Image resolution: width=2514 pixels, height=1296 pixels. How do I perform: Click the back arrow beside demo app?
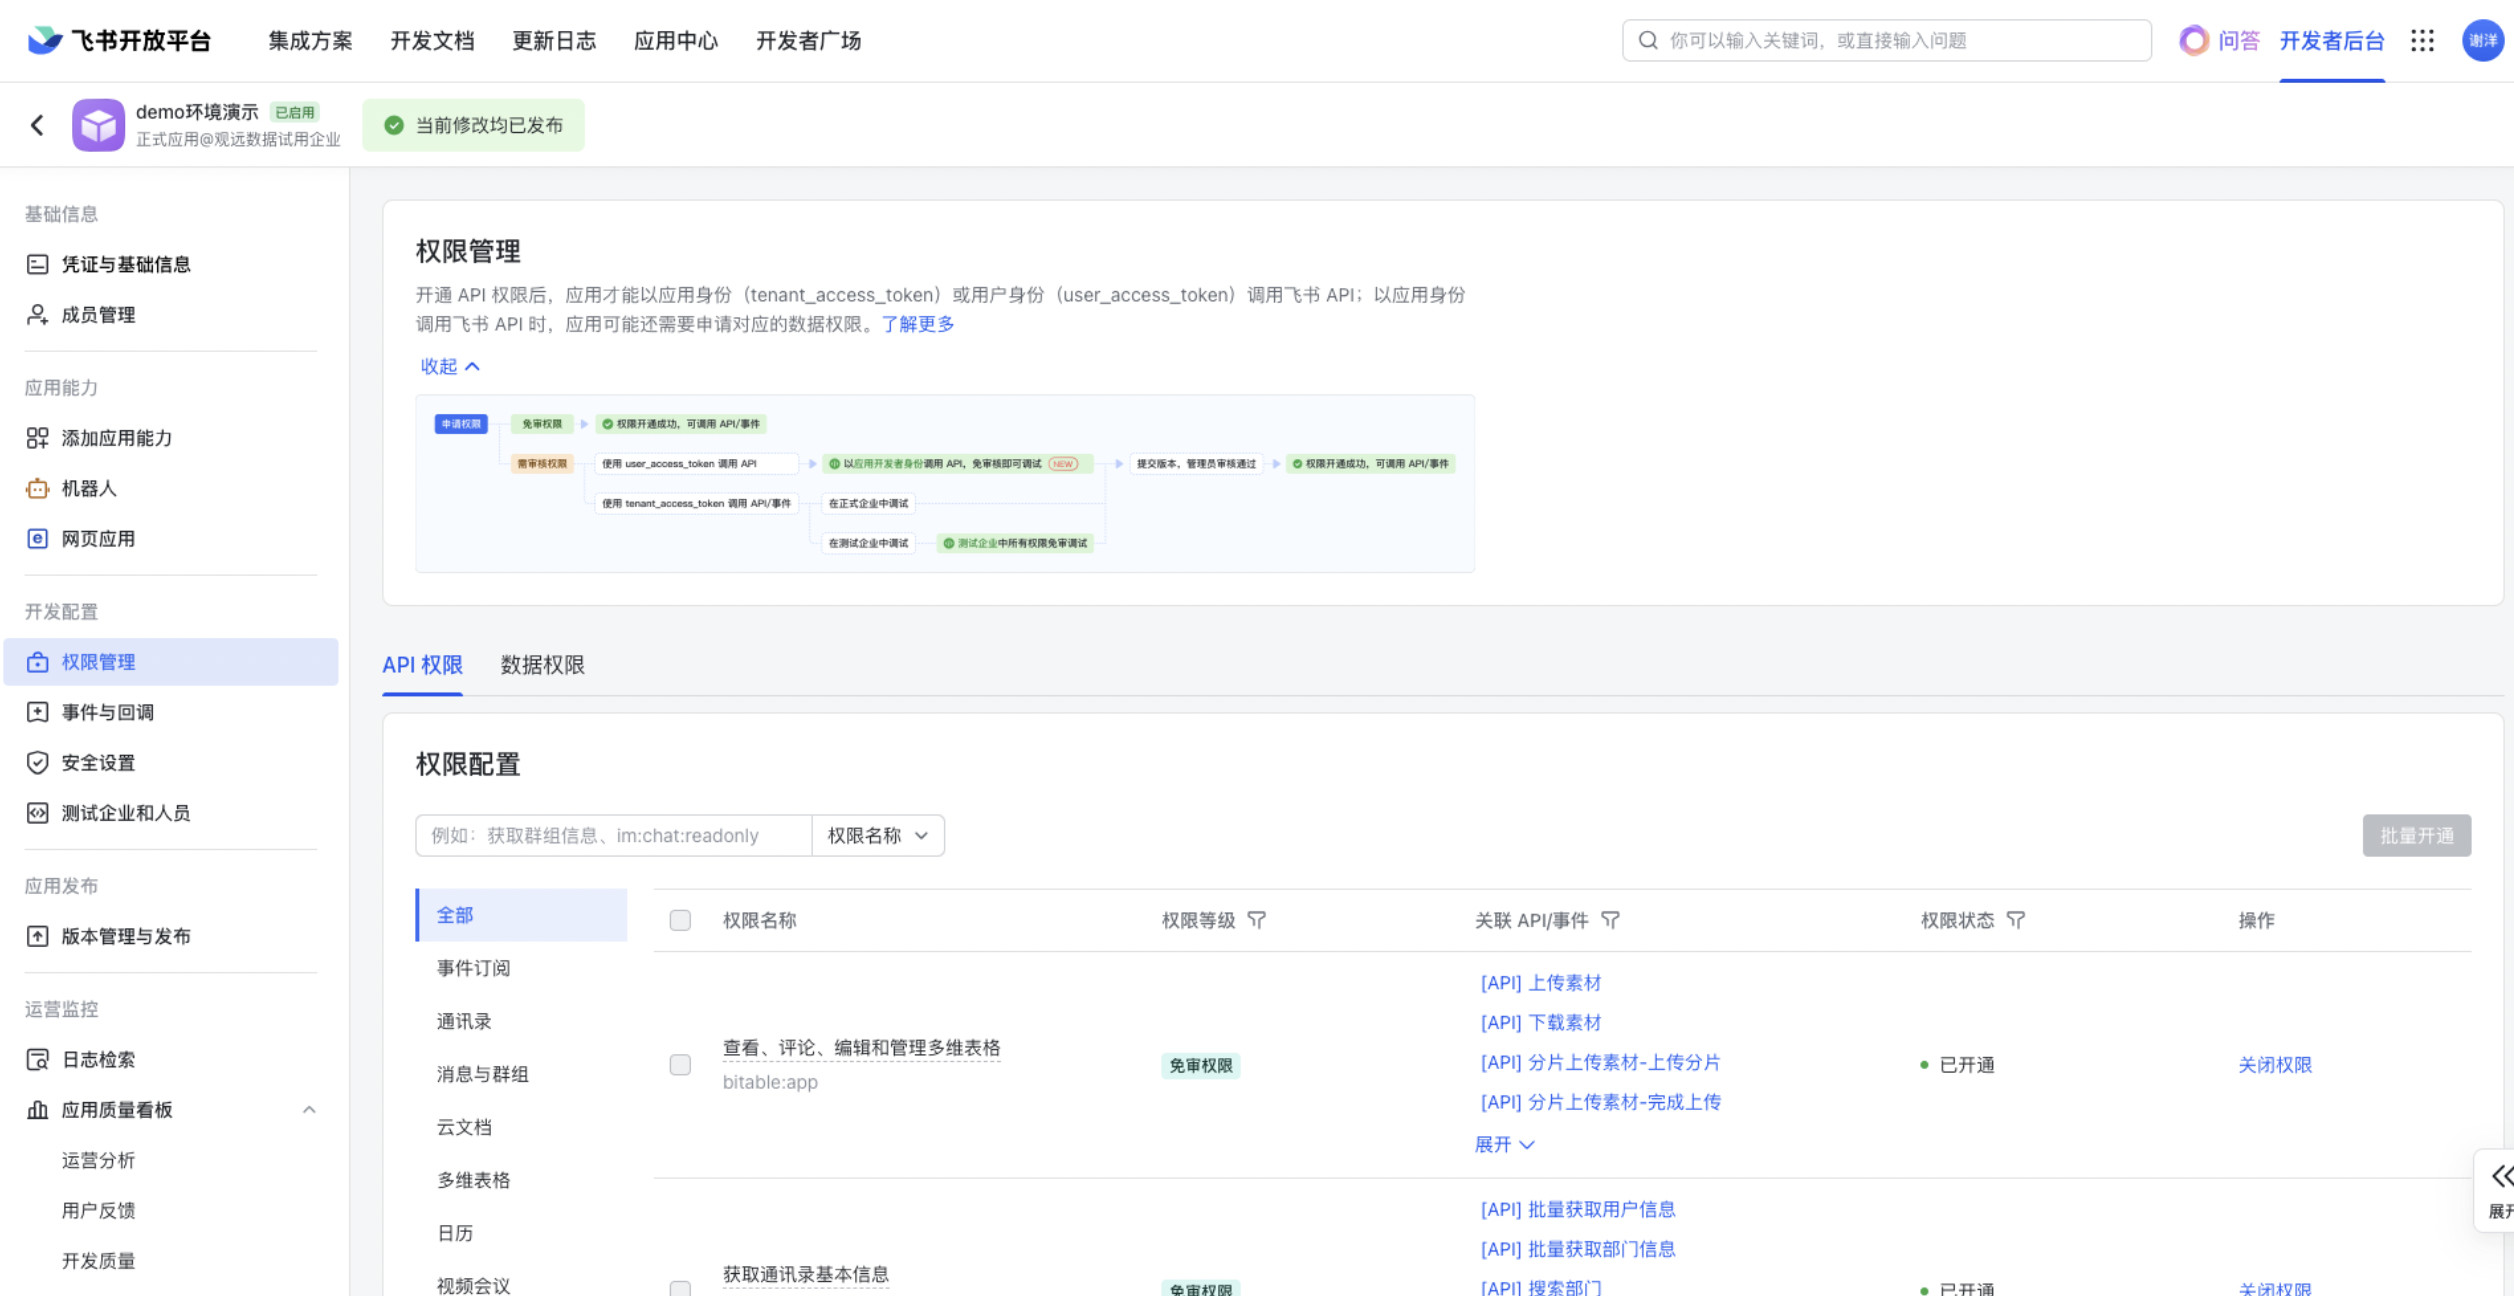click(x=37, y=125)
